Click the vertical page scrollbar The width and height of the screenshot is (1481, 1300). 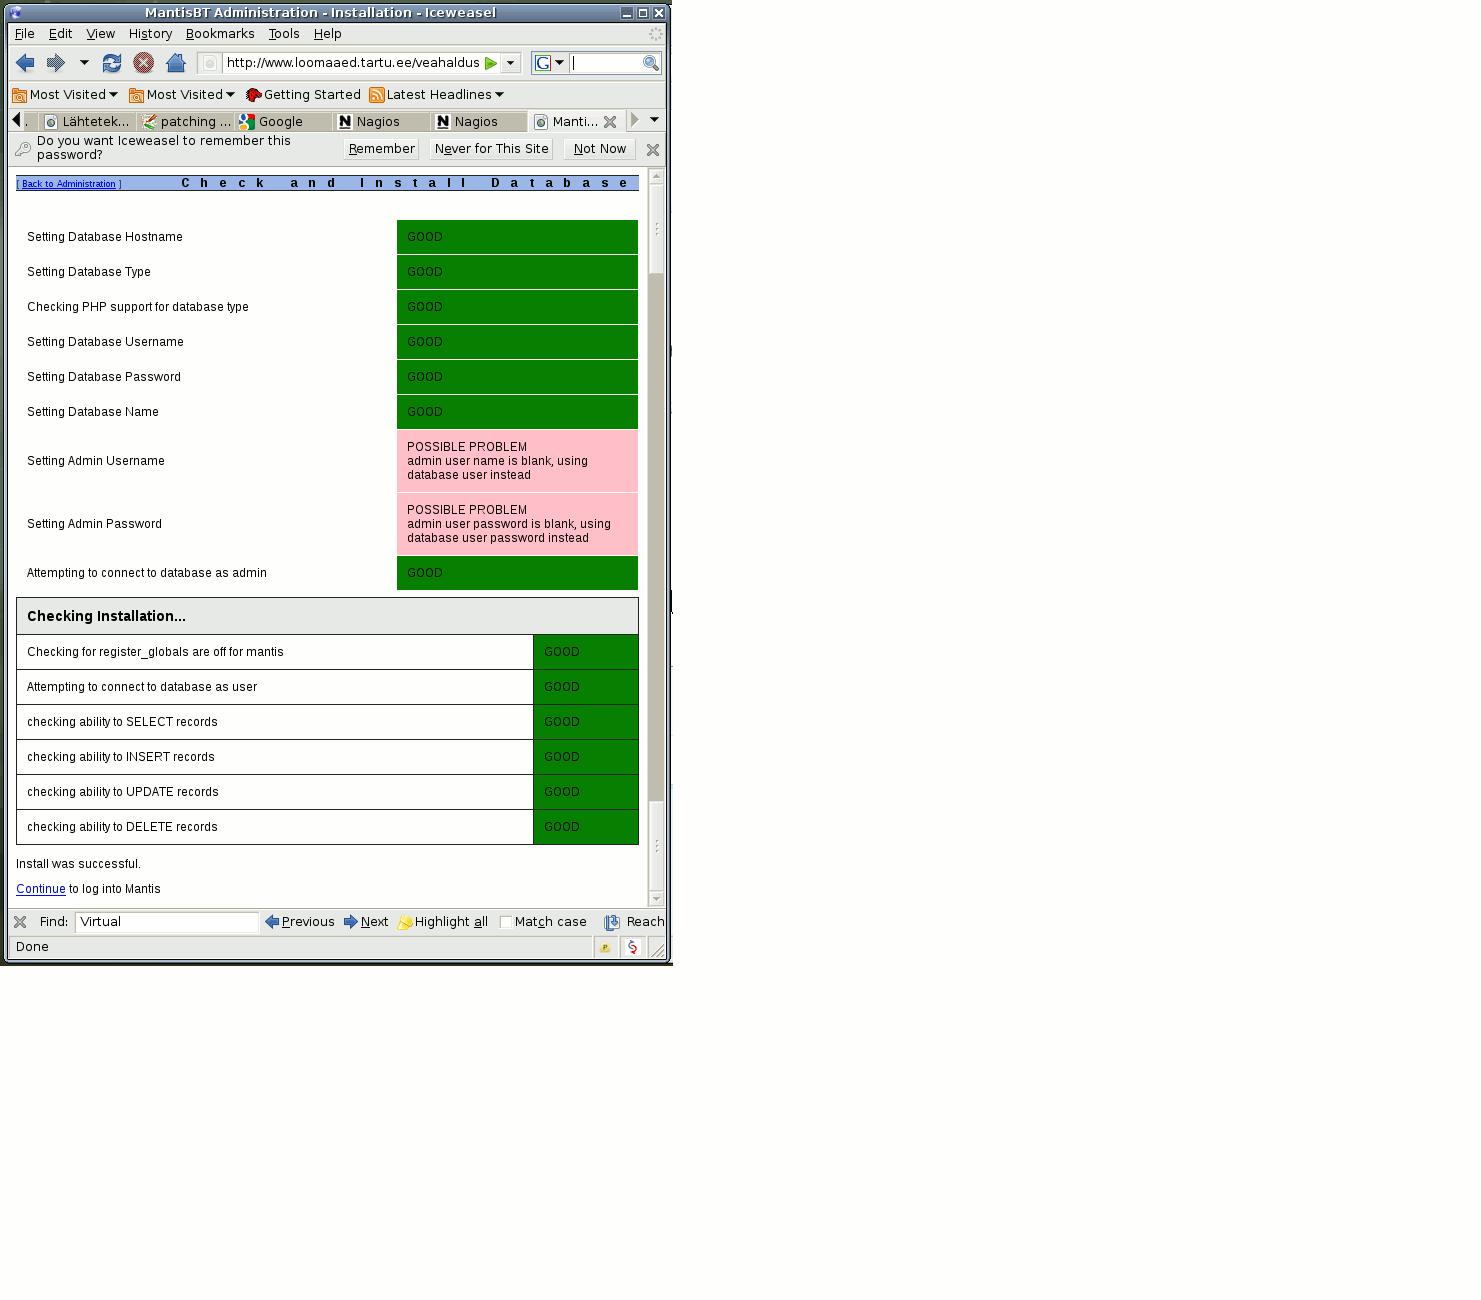tap(656, 540)
